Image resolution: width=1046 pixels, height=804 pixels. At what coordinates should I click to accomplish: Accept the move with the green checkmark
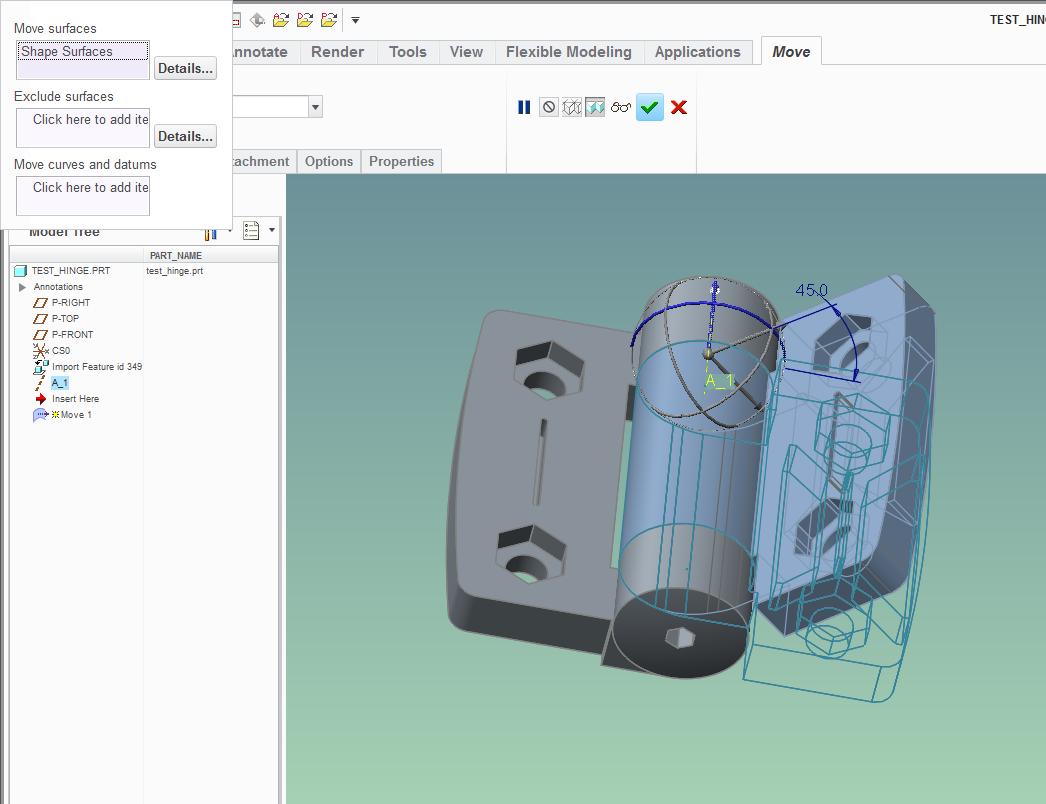tap(650, 107)
